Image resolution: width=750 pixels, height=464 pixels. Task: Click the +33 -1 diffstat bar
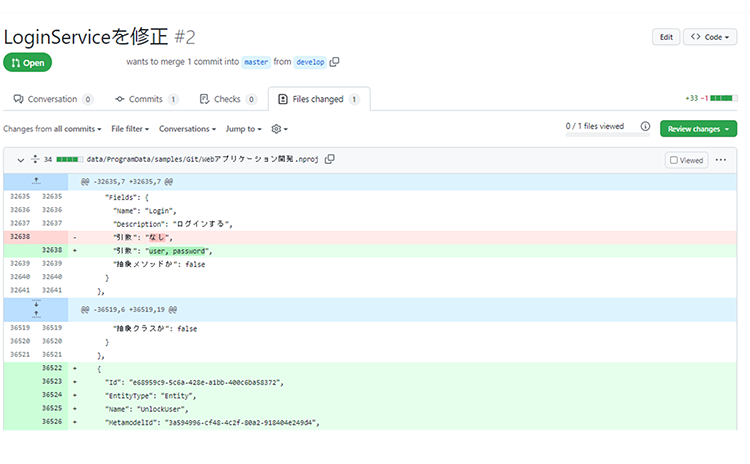[x=711, y=98]
